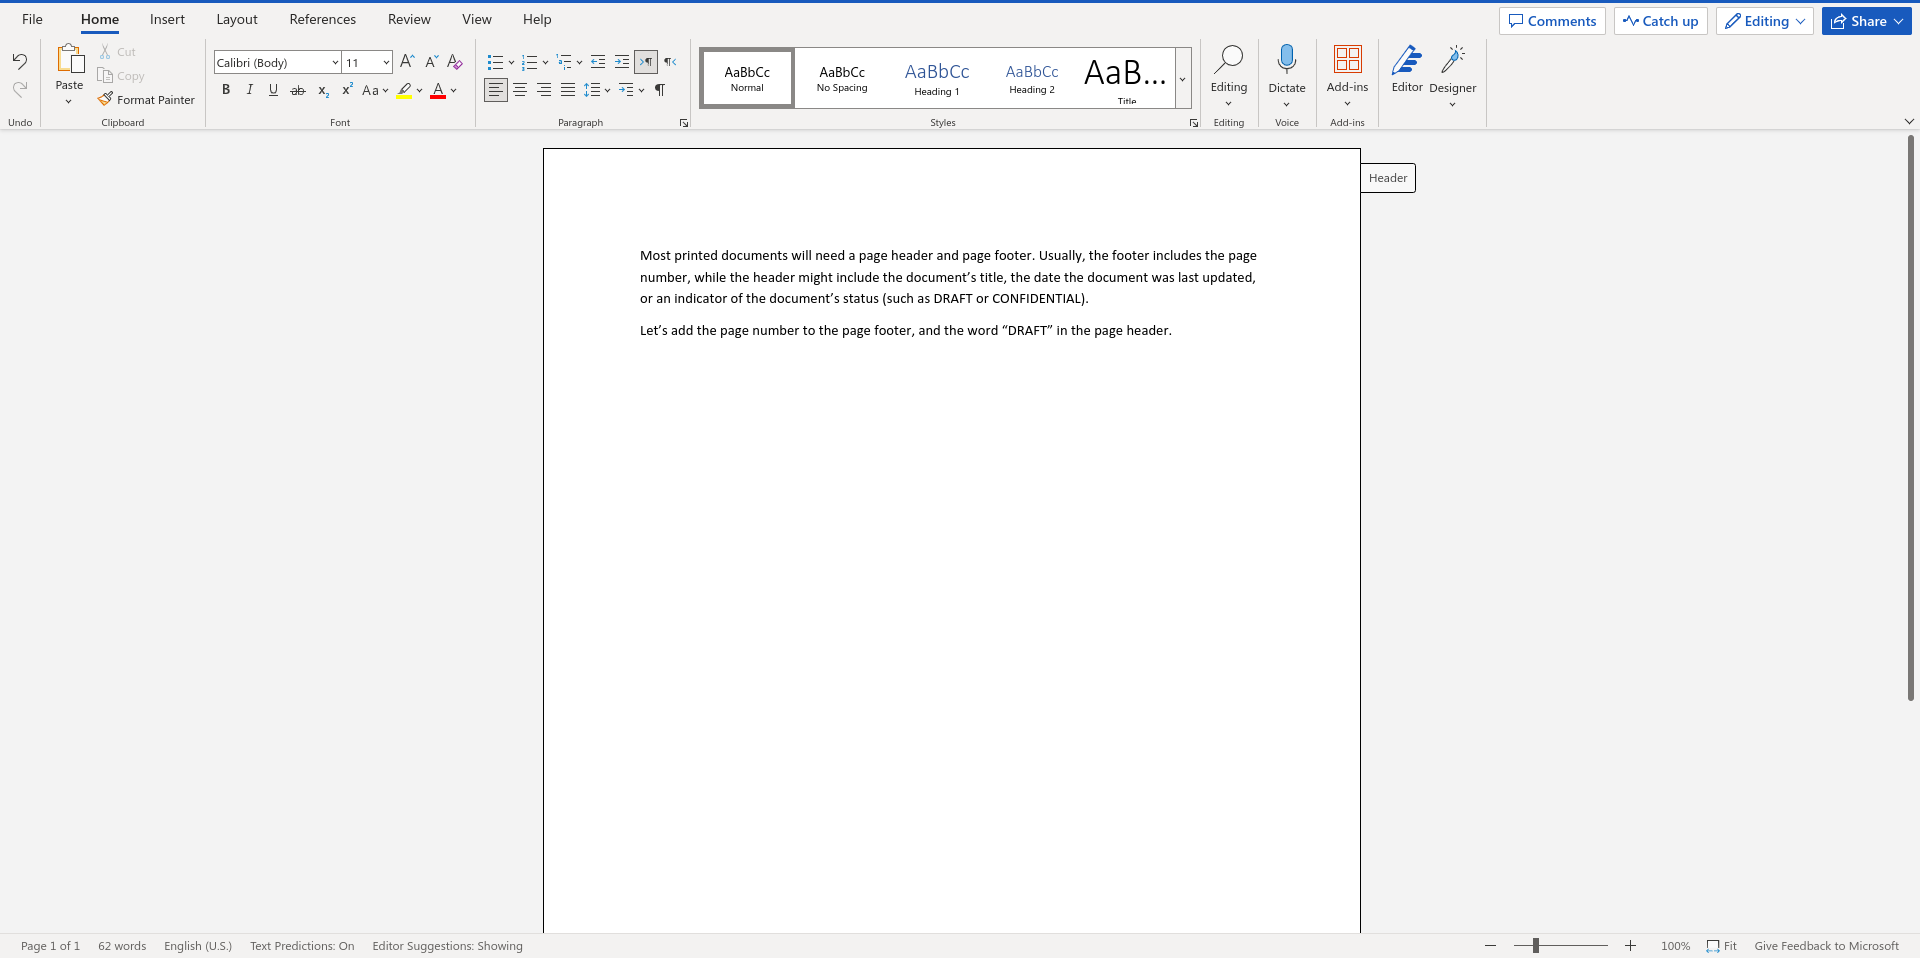Adjust the zoom slider handle

tap(1536, 946)
